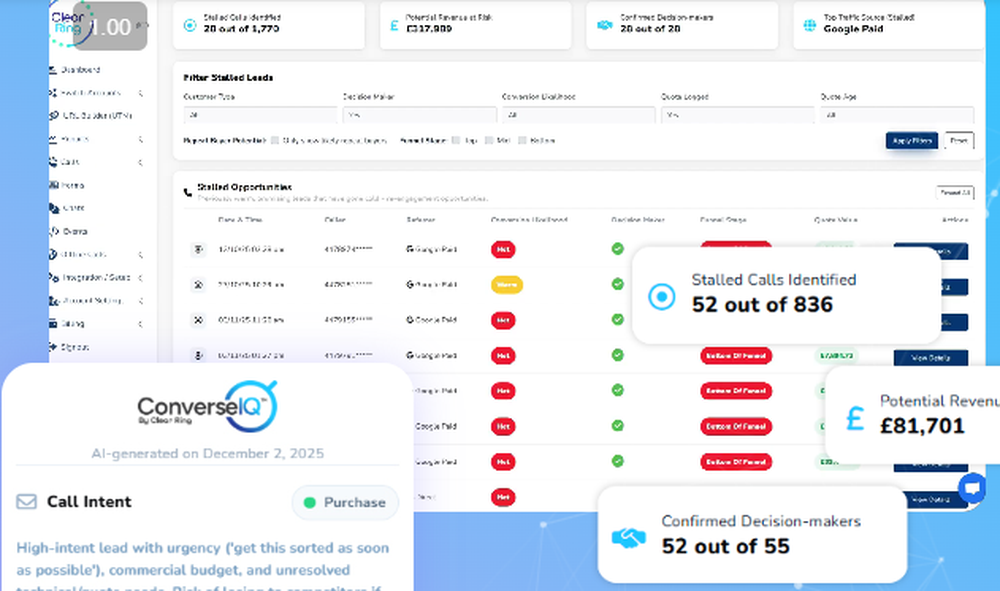
Task: Open the Customer Type dropdown
Action: click(x=260, y=115)
